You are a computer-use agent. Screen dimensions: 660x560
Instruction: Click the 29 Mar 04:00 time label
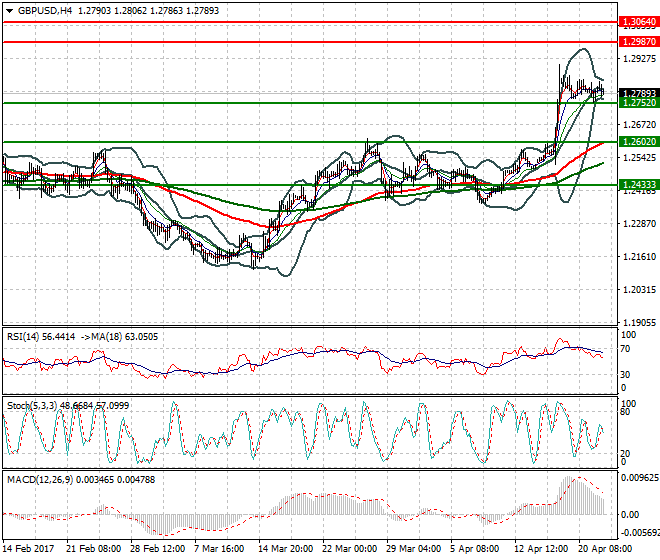(x=413, y=549)
